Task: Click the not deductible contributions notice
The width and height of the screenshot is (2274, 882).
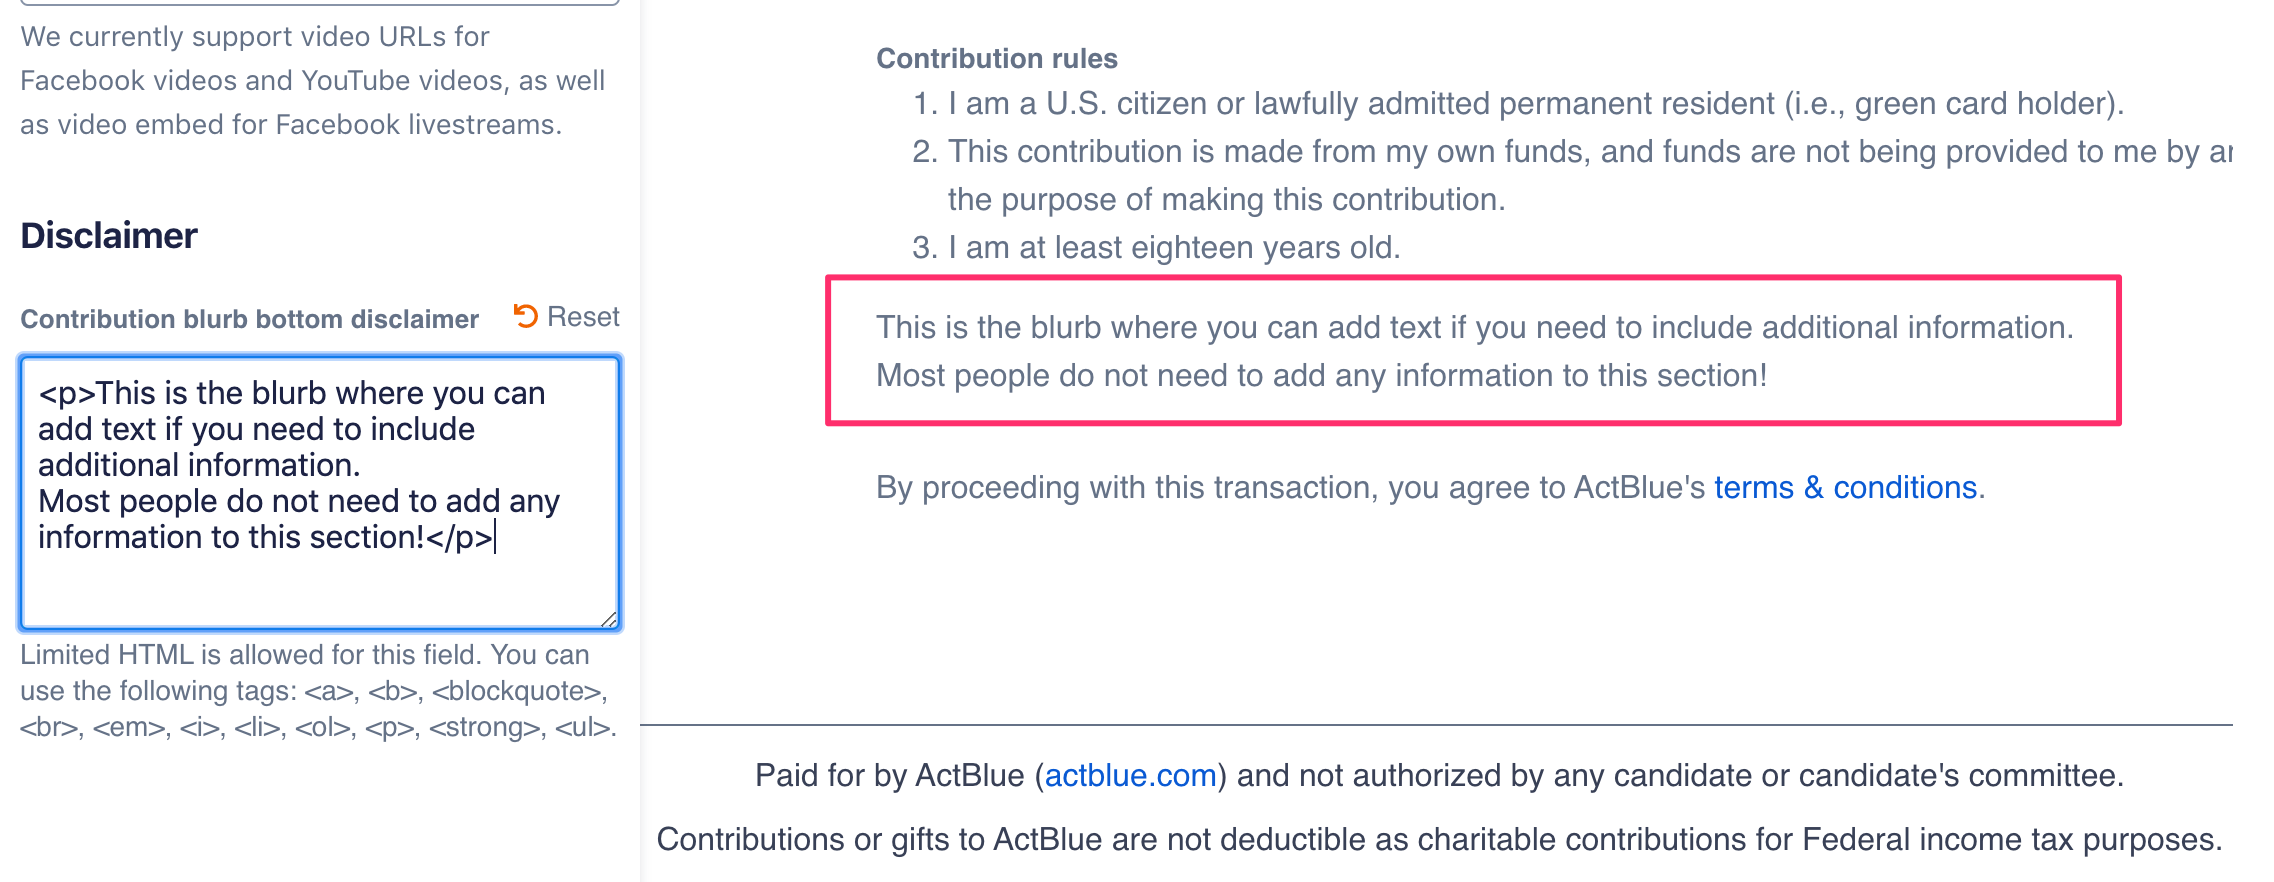Action: point(1438,839)
